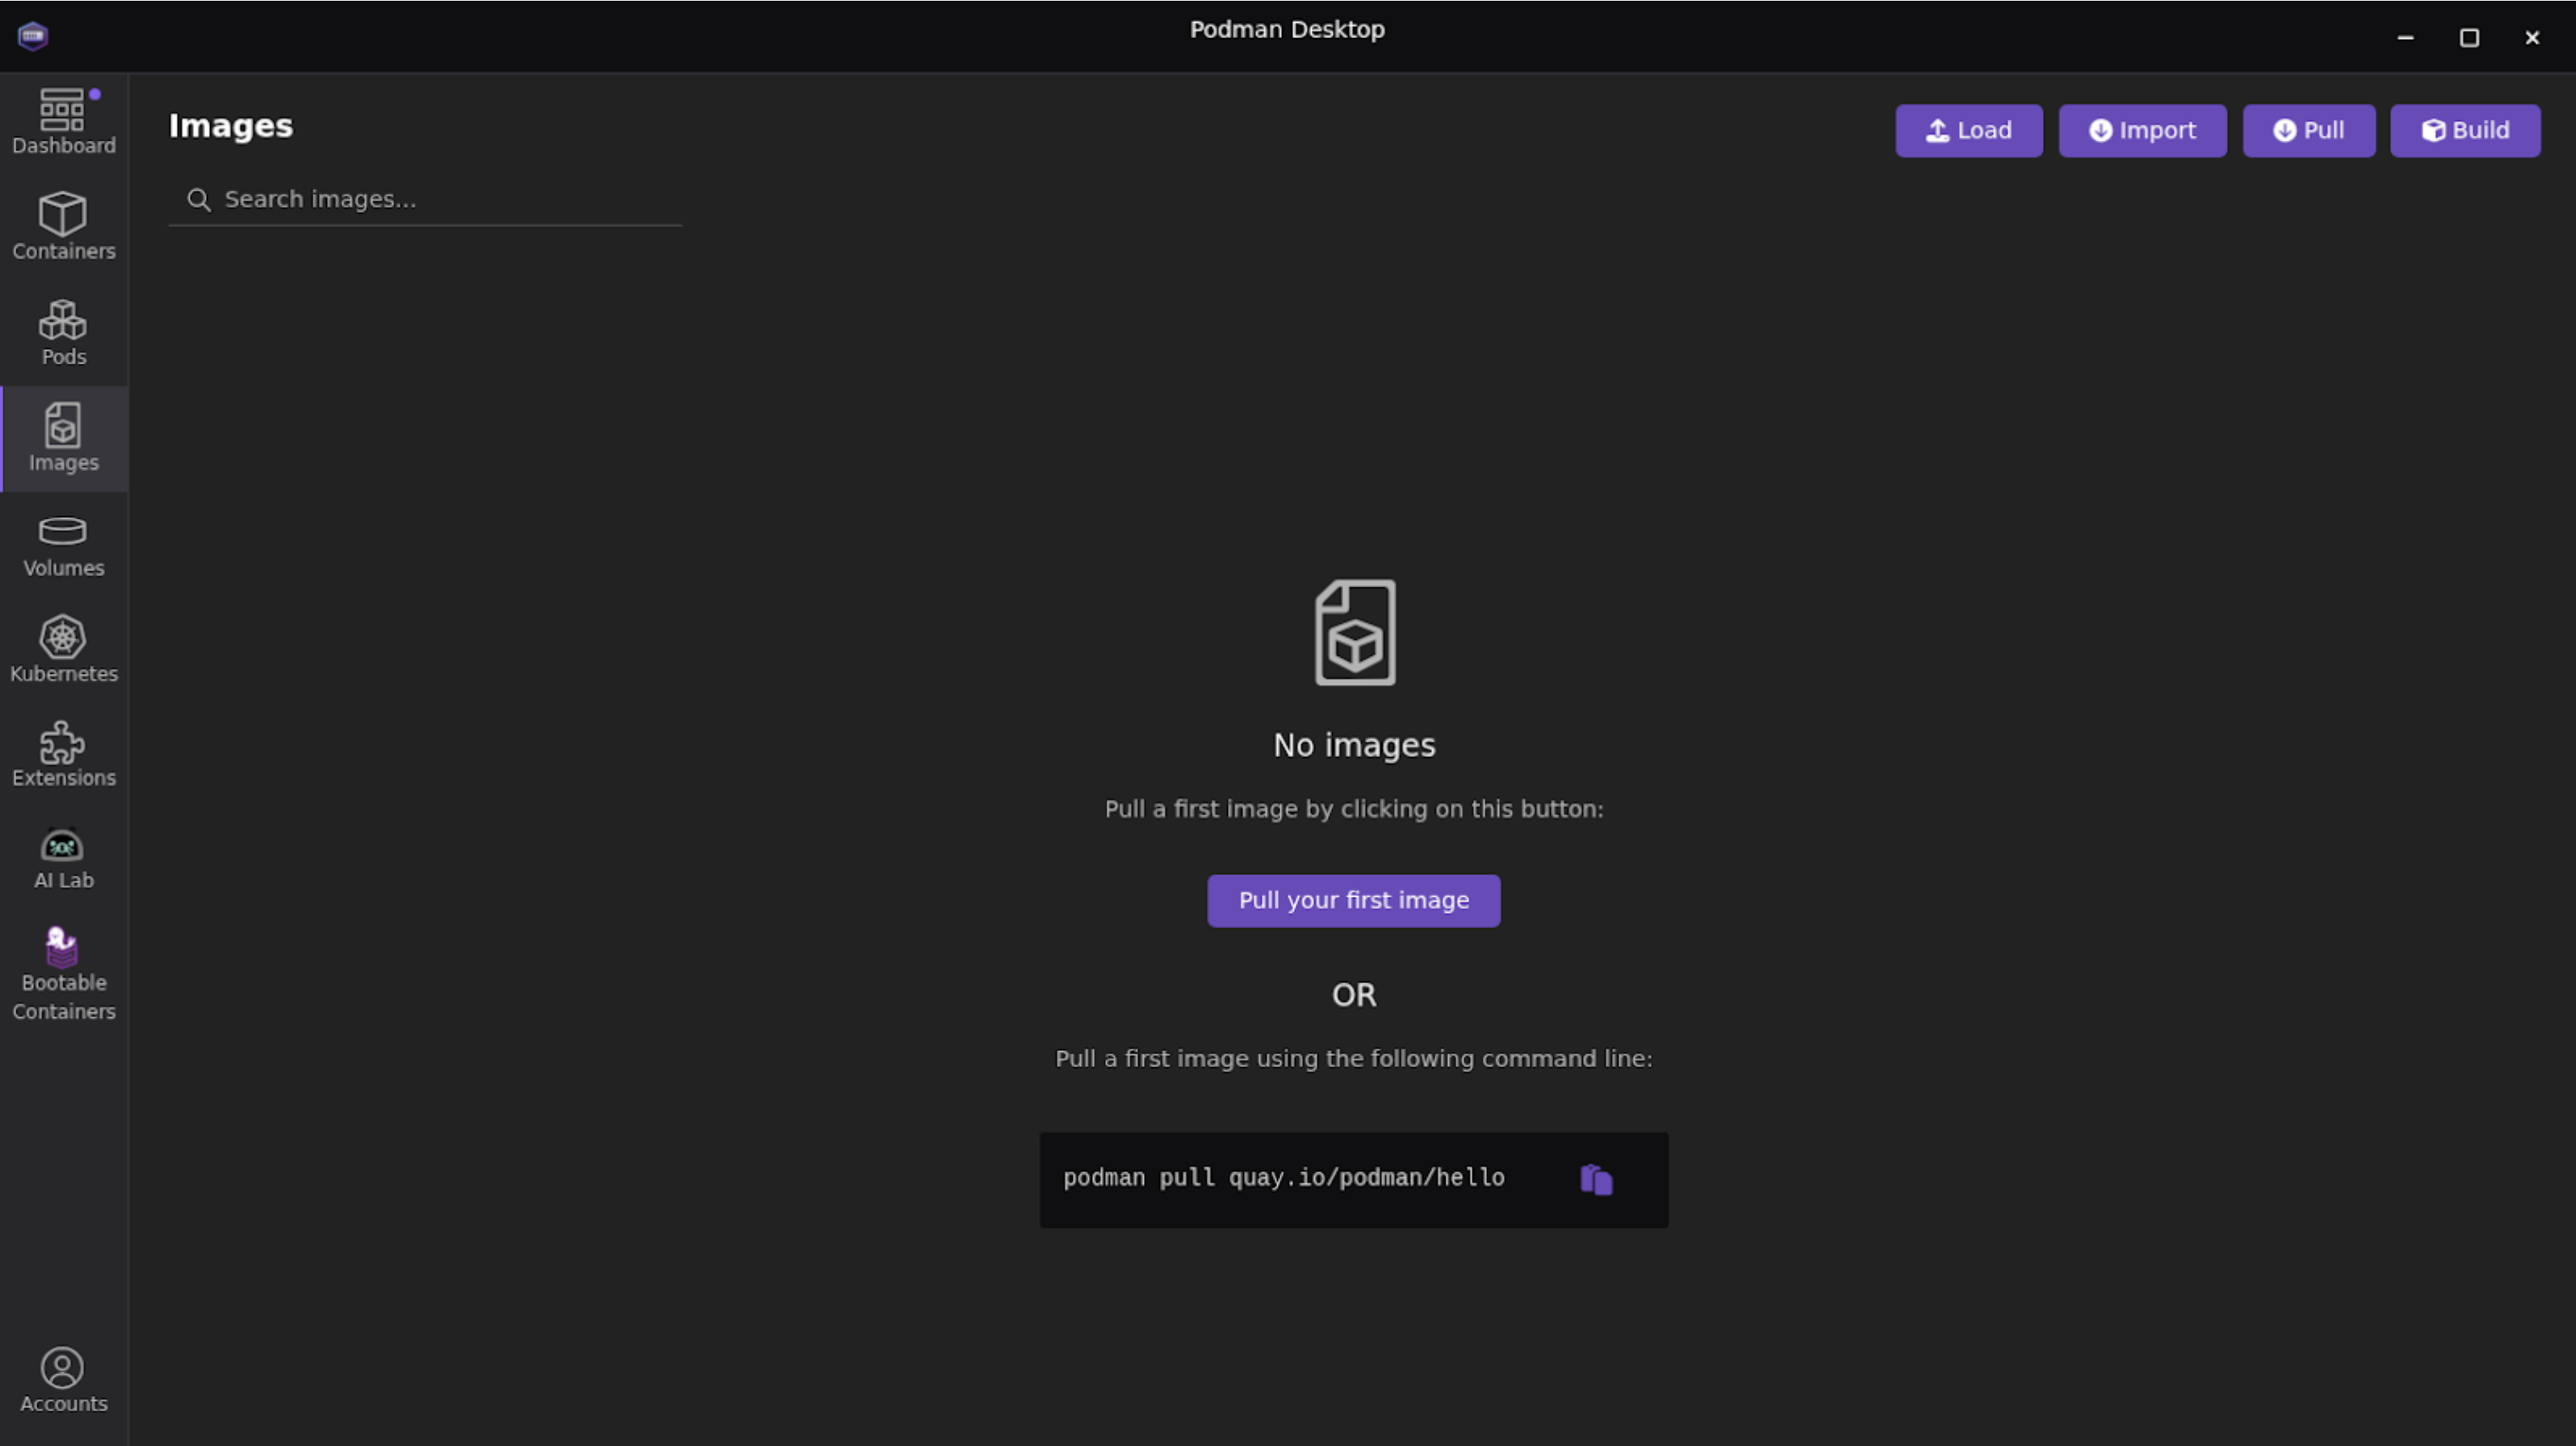The width and height of the screenshot is (2576, 1446).
Task: Click the Podman Desktop logo icon
Action: pos(33,36)
